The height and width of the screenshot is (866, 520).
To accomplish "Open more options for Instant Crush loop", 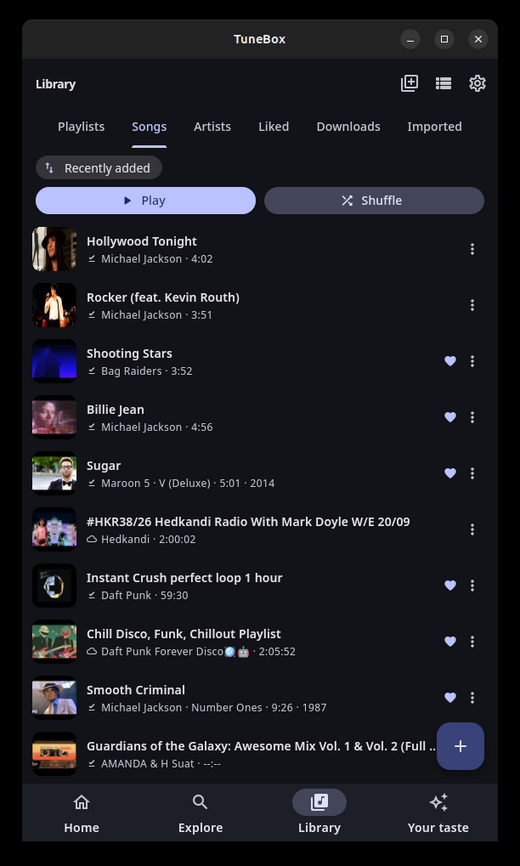I will (x=472, y=585).
